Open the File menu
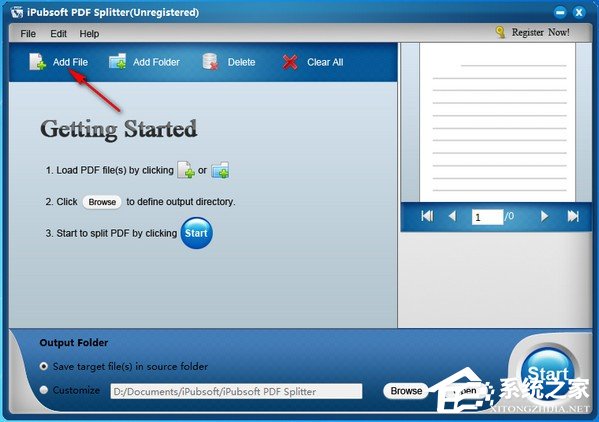 point(28,34)
